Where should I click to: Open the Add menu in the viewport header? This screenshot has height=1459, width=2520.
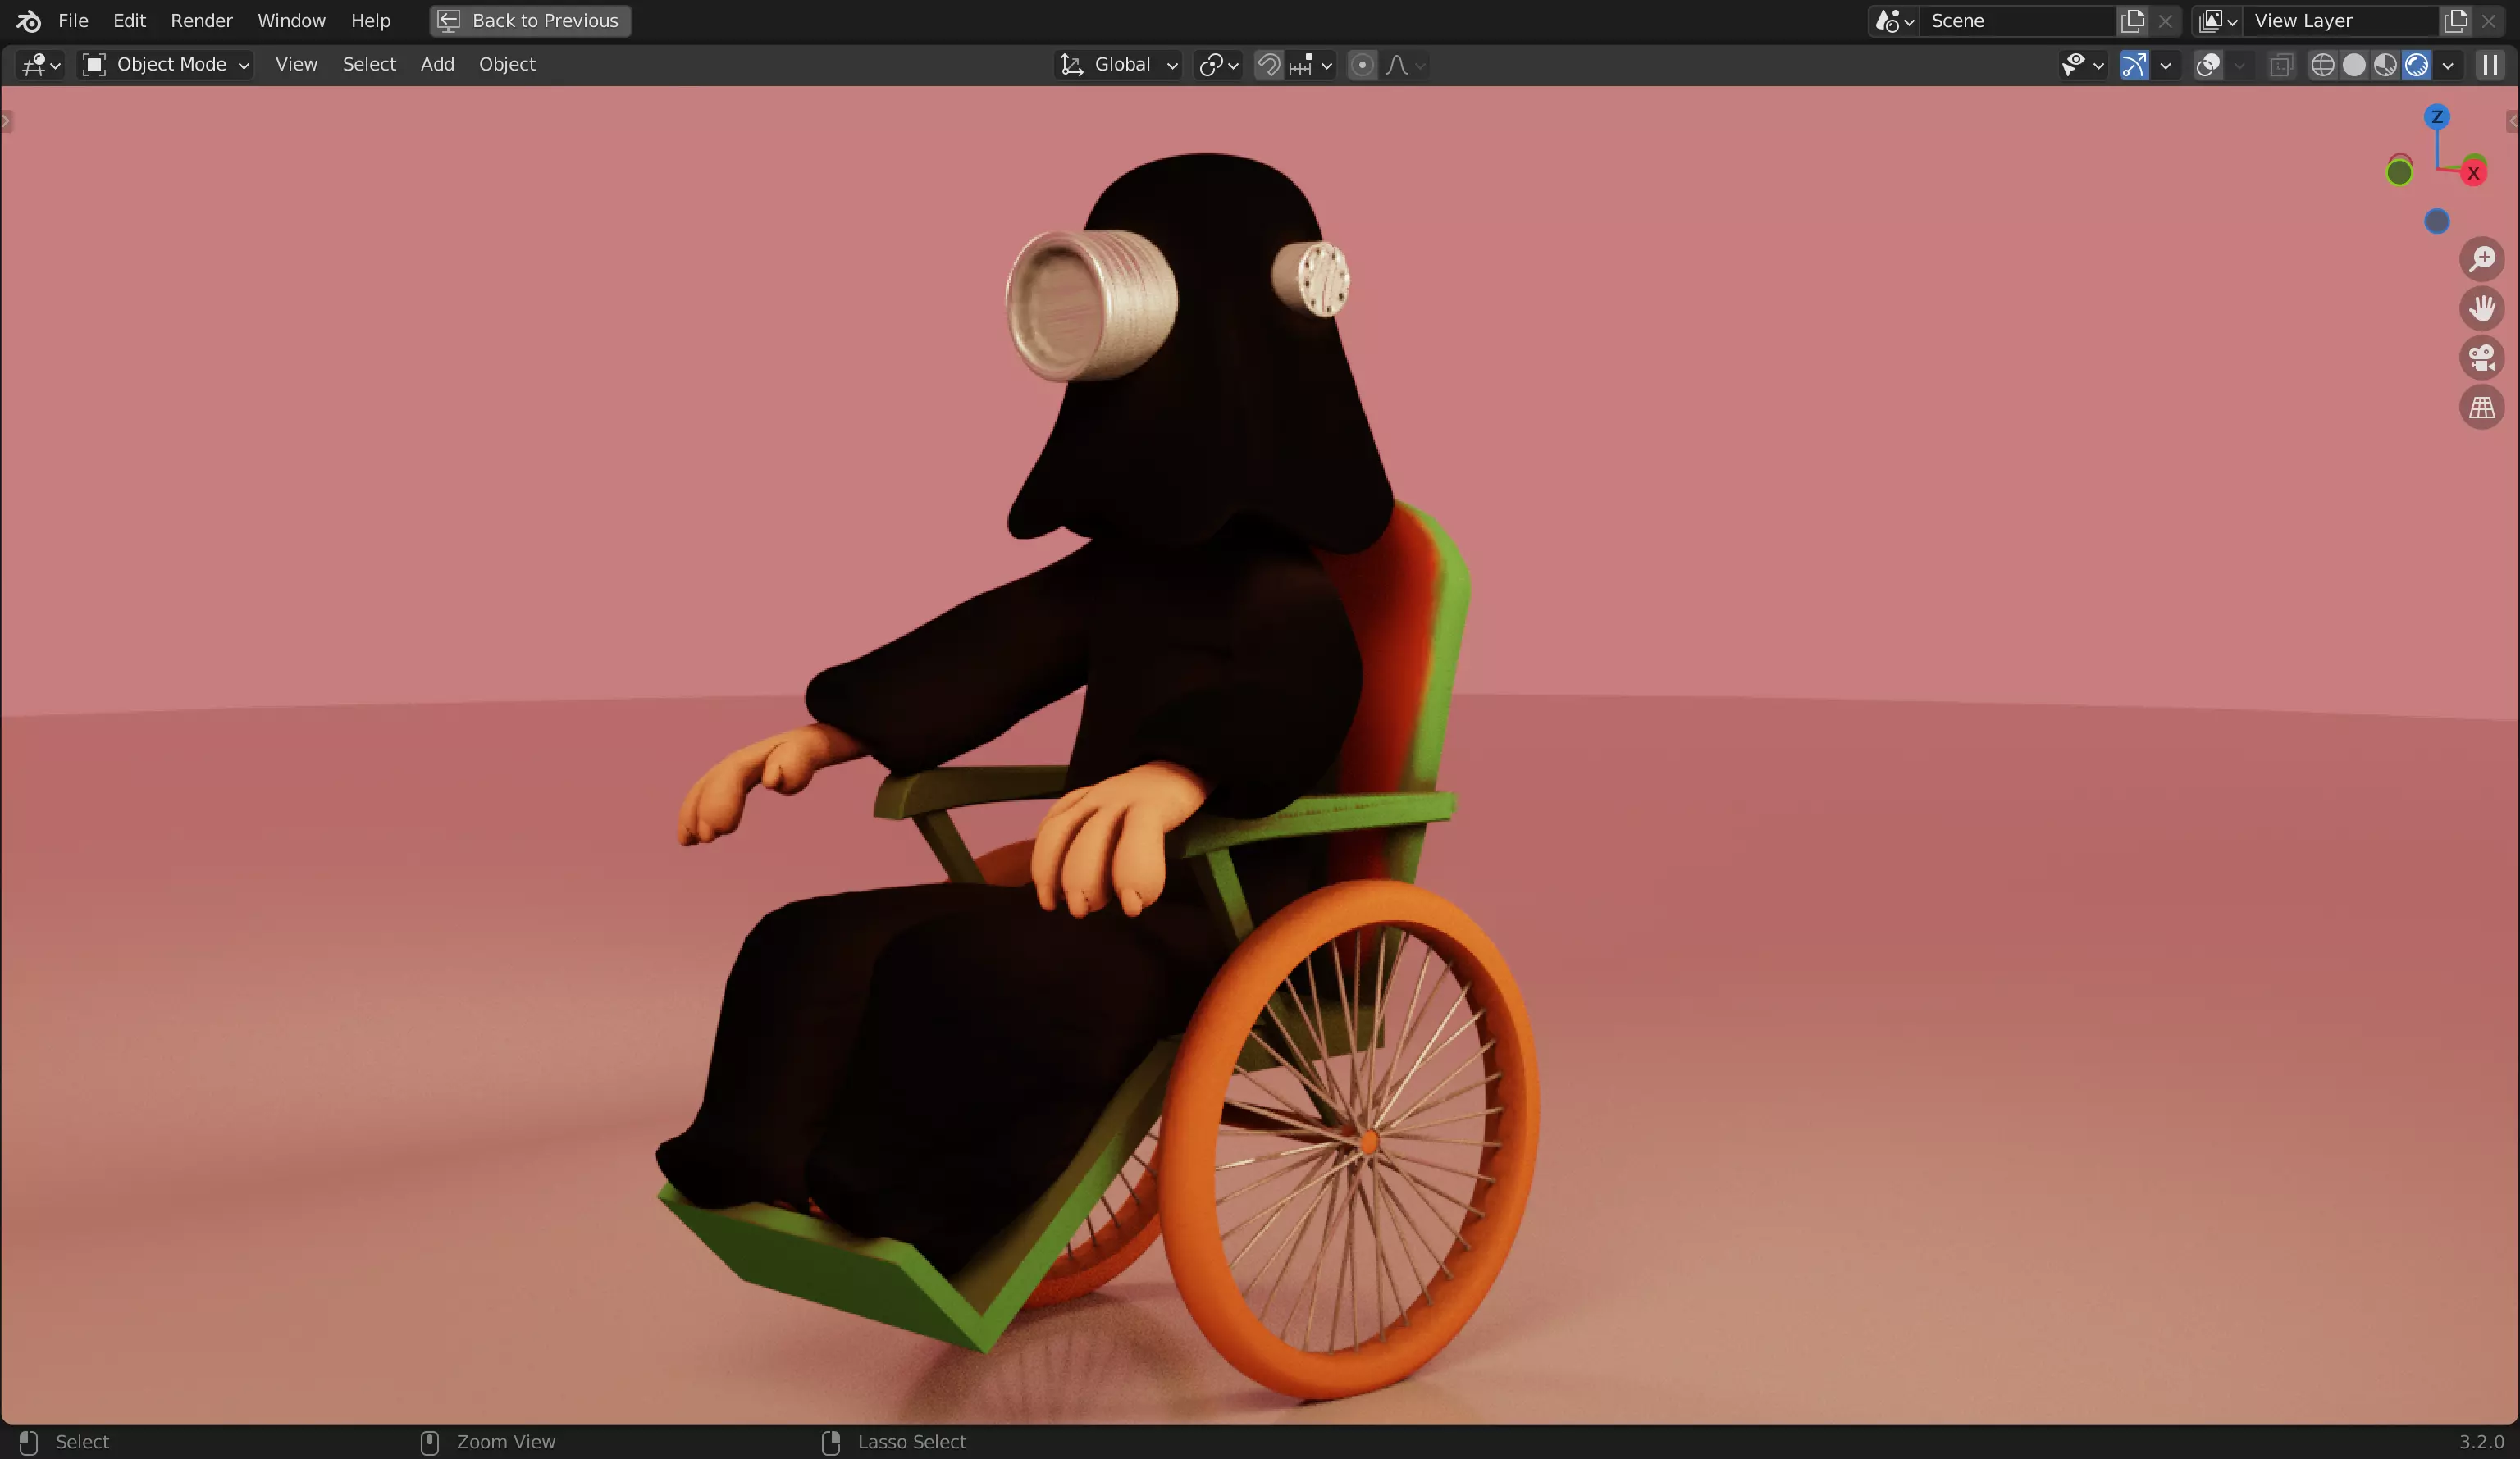tap(437, 65)
